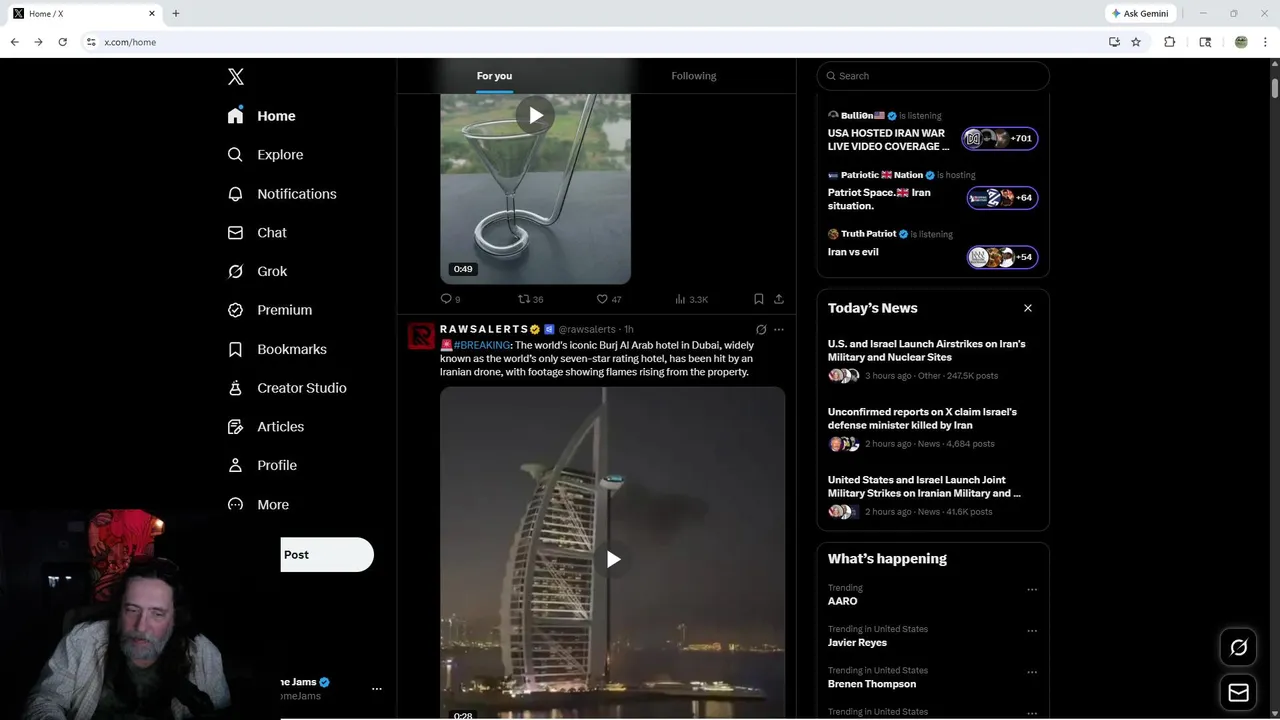
Task: Open the +64 listeners badge
Action: (1003, 198)
